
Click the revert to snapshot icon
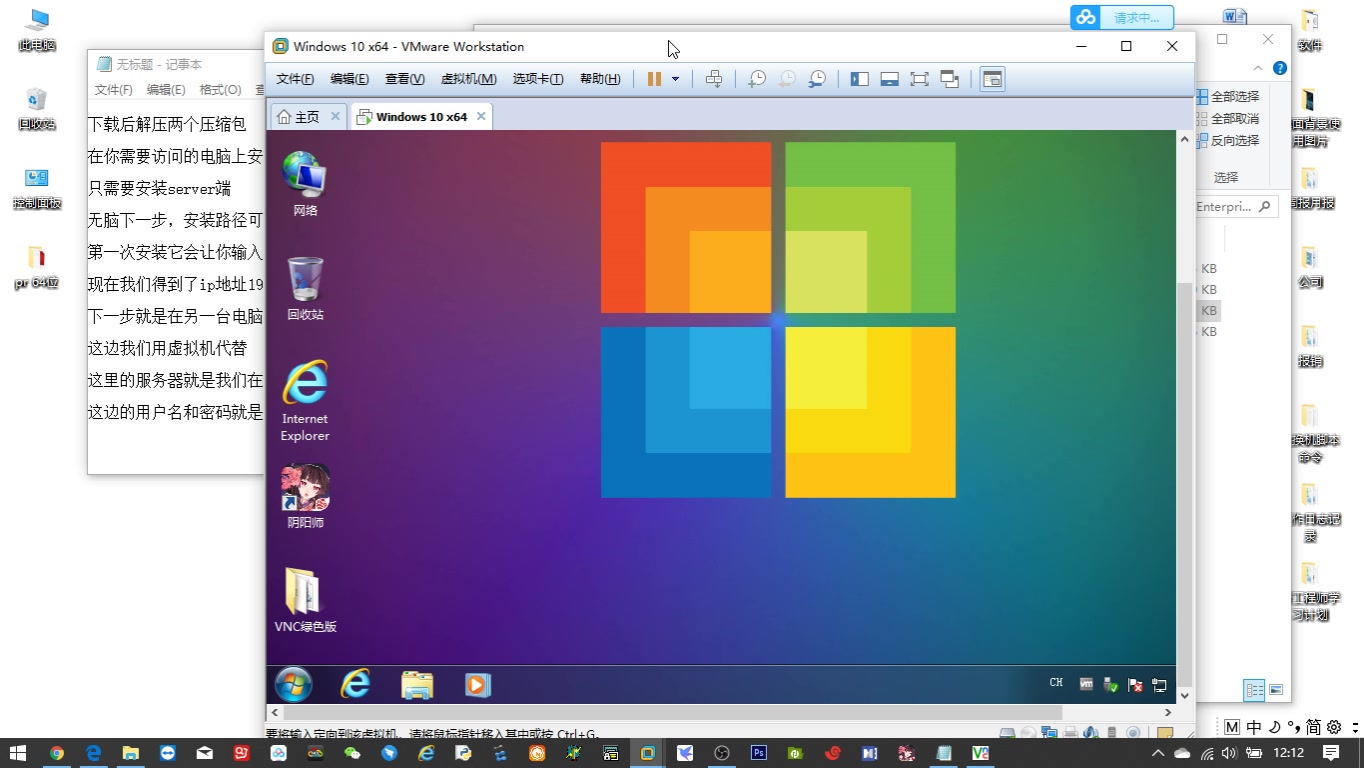787,79
